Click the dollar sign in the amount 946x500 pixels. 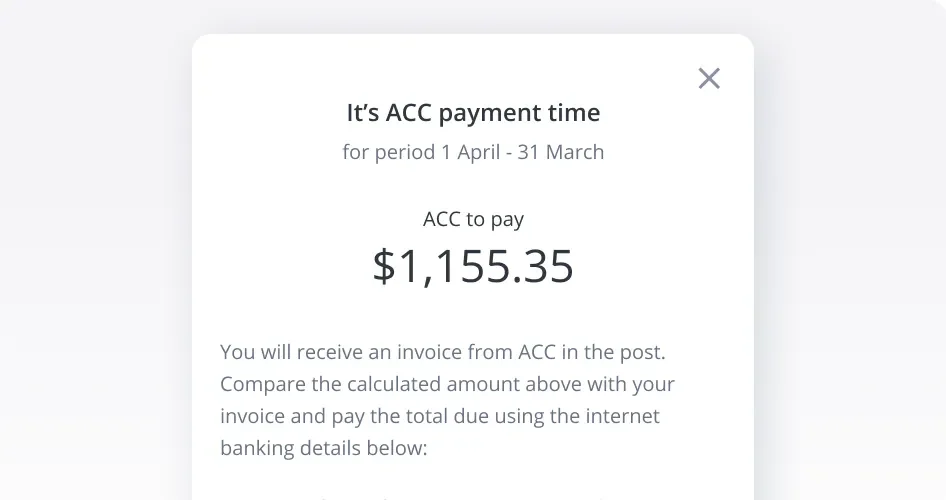coord(384,266)
